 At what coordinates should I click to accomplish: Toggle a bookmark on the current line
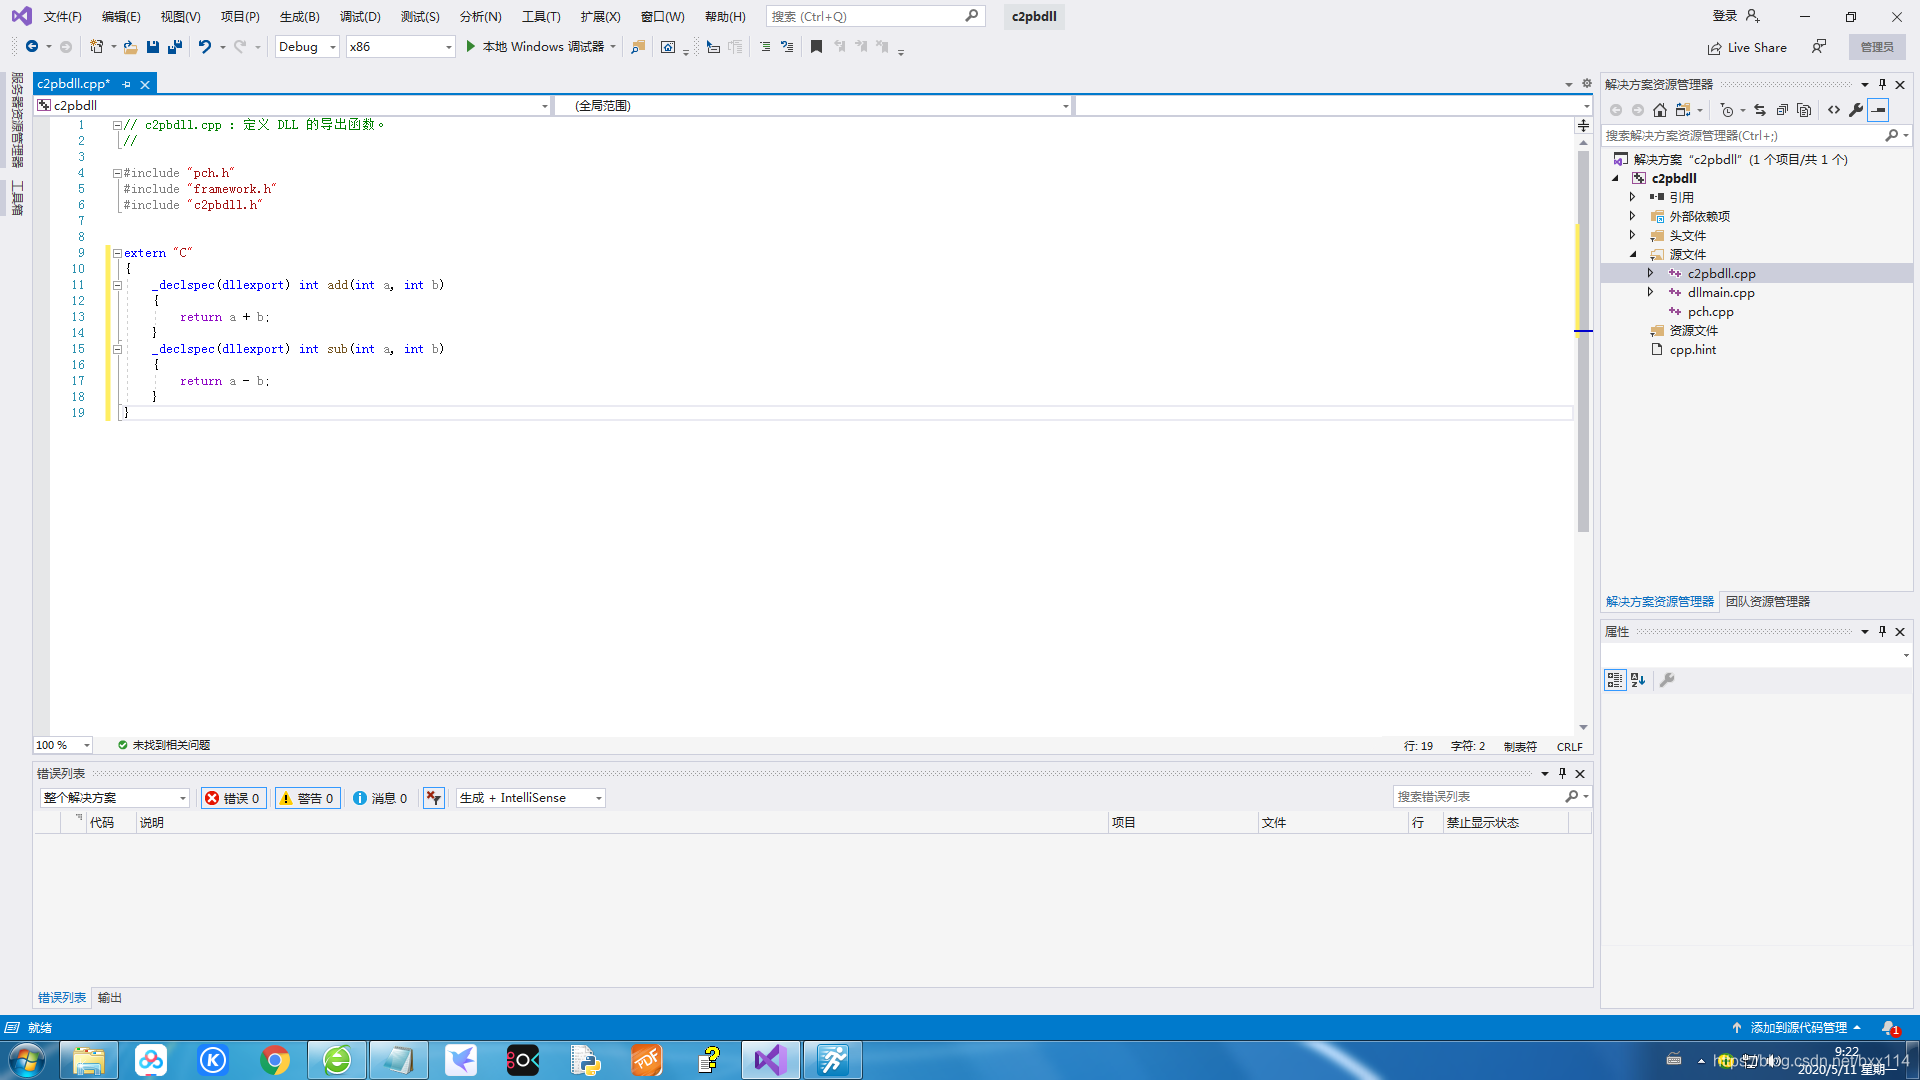816,46
